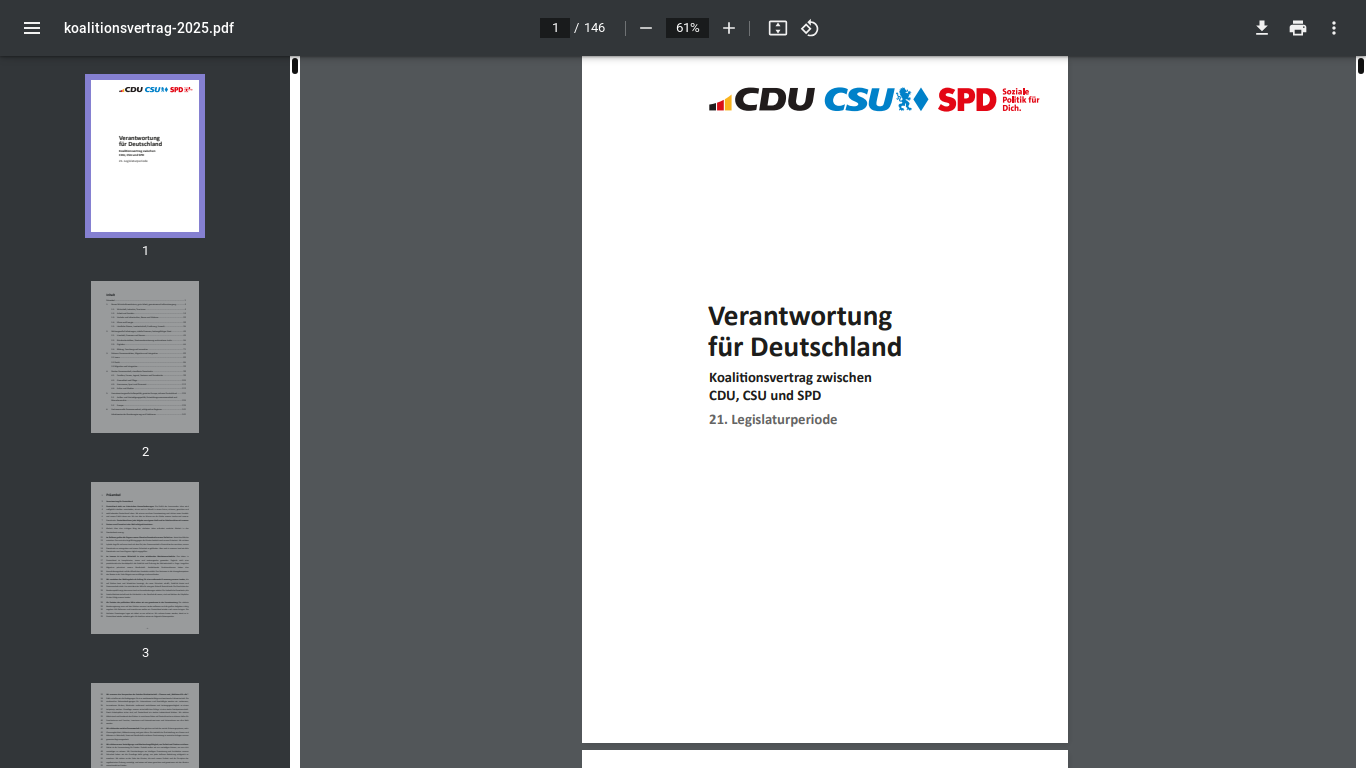Click the text '21. Legislaturperiode'
This screenshot has height=768, width=1366.
[773, 419]
